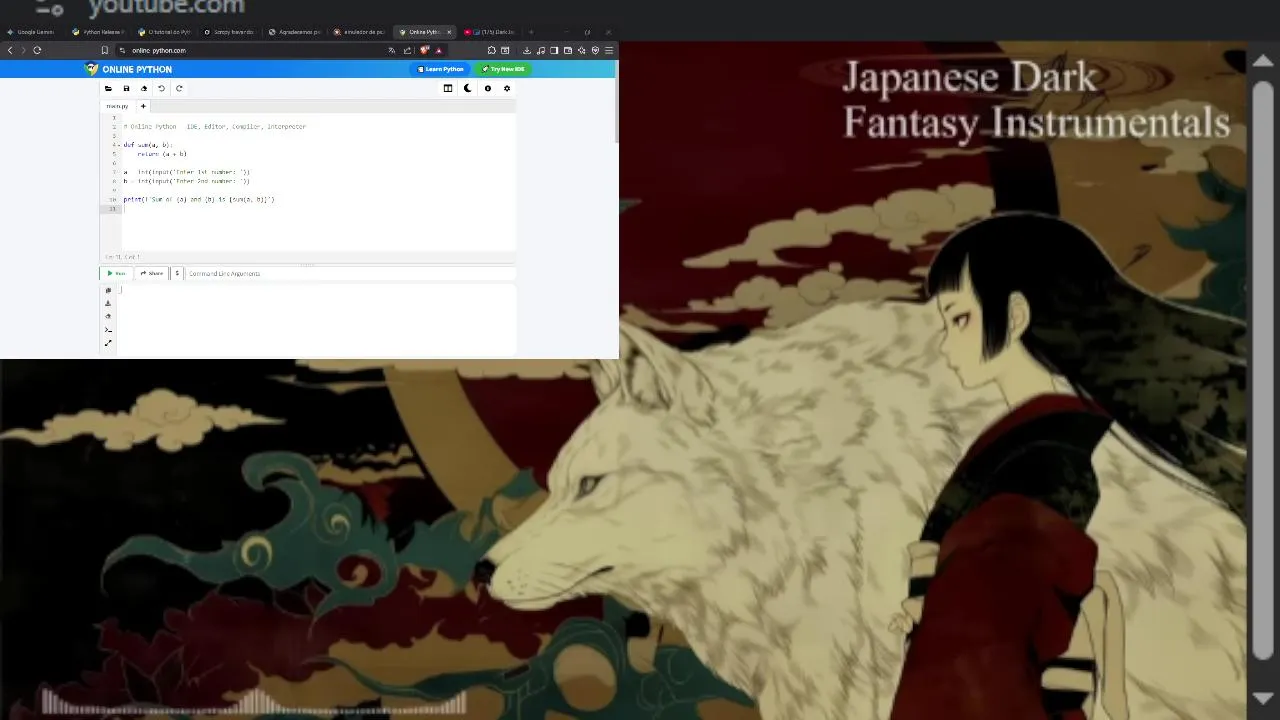
Task: Share the code
Action: point(152,273)
